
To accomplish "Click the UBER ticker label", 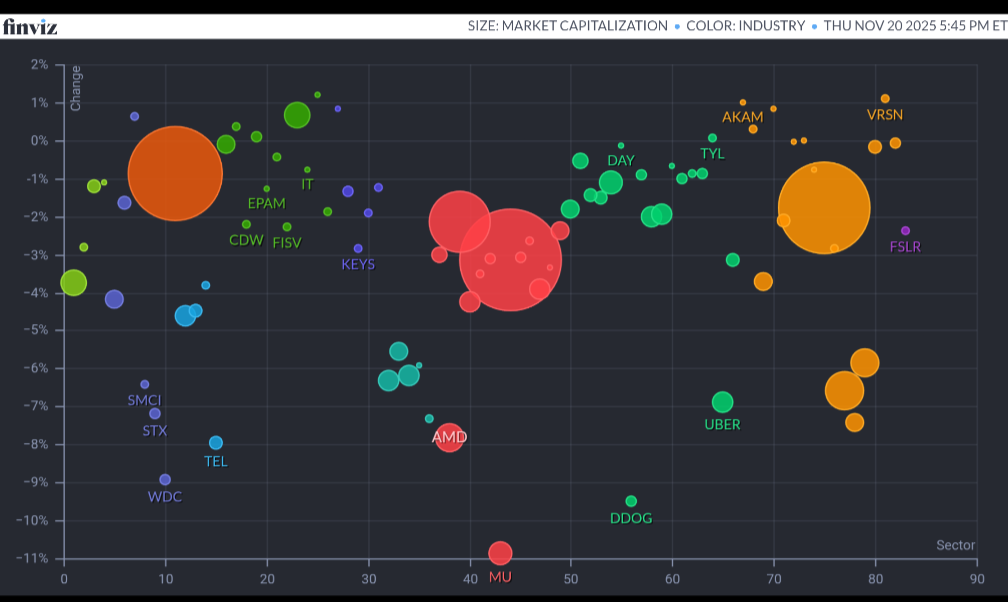I will (x=723, y=424).
